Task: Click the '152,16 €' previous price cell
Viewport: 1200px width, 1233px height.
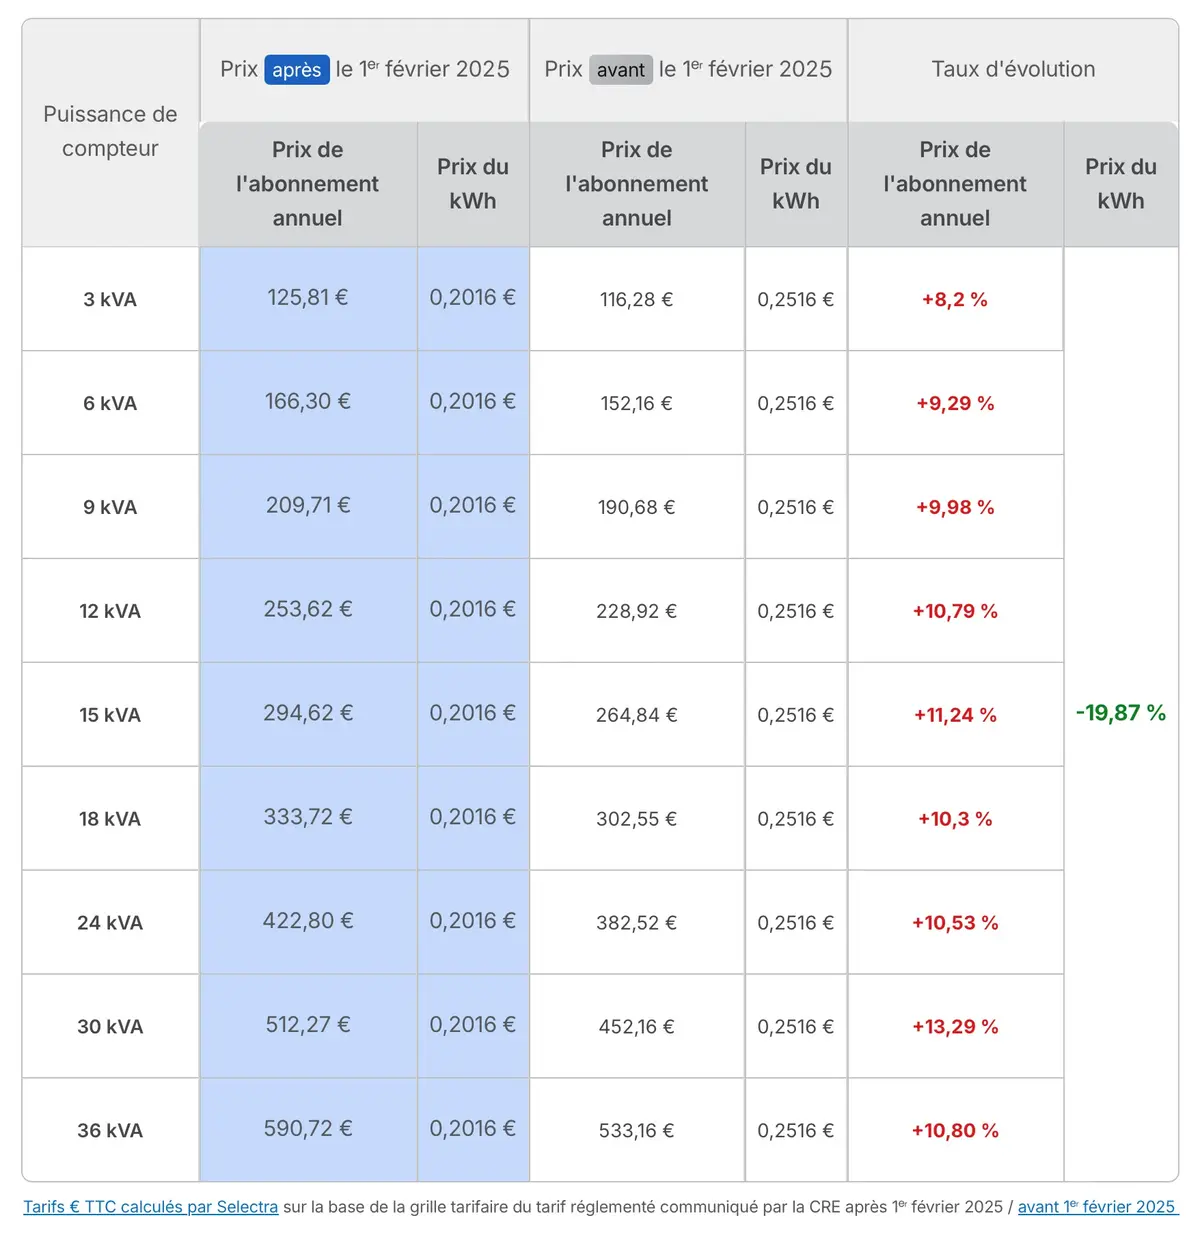Action: [x=637, y=403]
